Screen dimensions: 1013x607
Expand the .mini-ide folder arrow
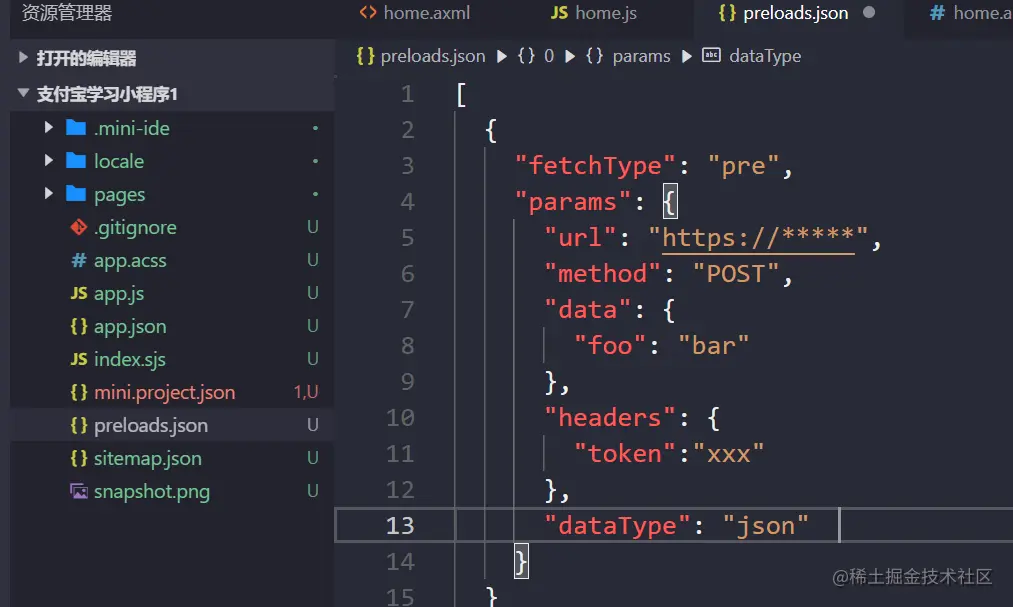(49, 127)
